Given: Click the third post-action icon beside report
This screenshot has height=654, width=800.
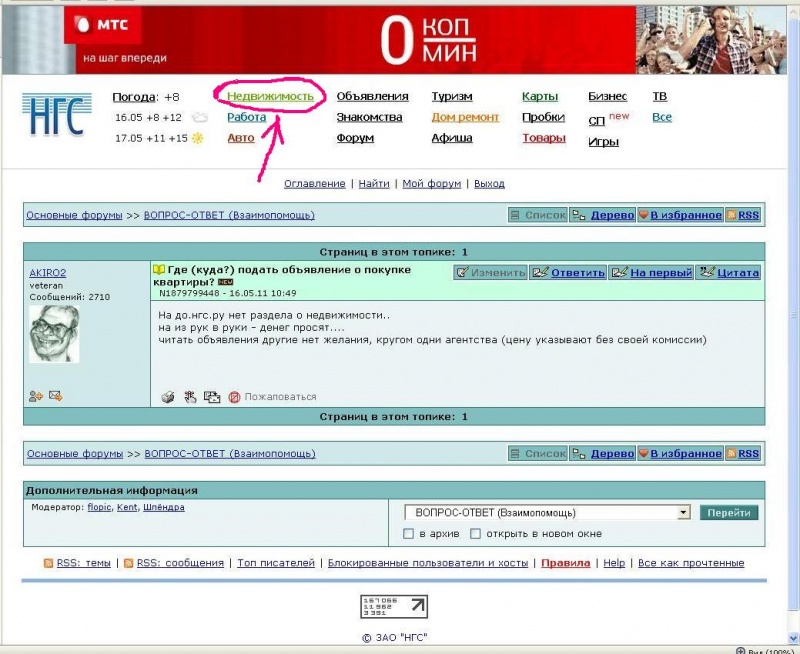Looking at the screenshot, I should (212, 397).
